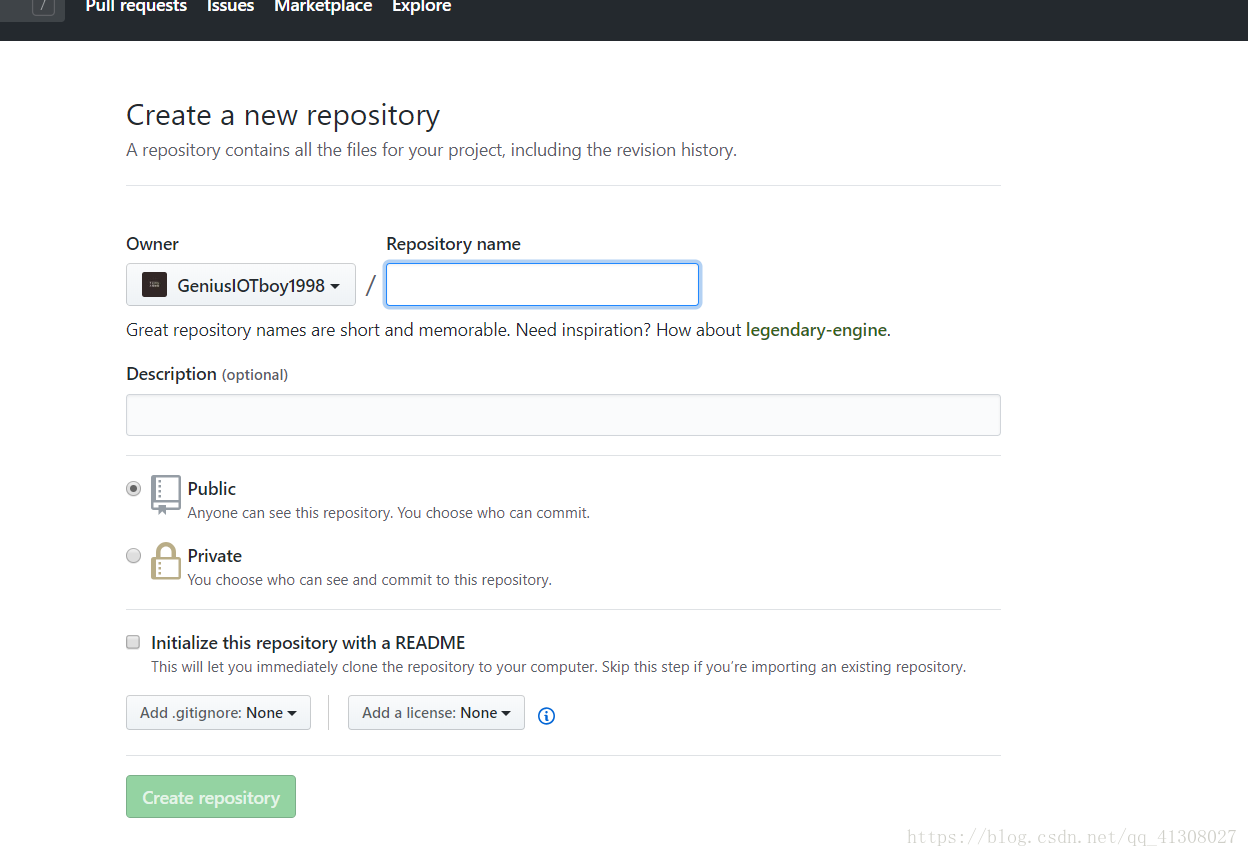
Task: Open the Owner GeniusIOTboy1998 dropdown
Action: (241, 285)
